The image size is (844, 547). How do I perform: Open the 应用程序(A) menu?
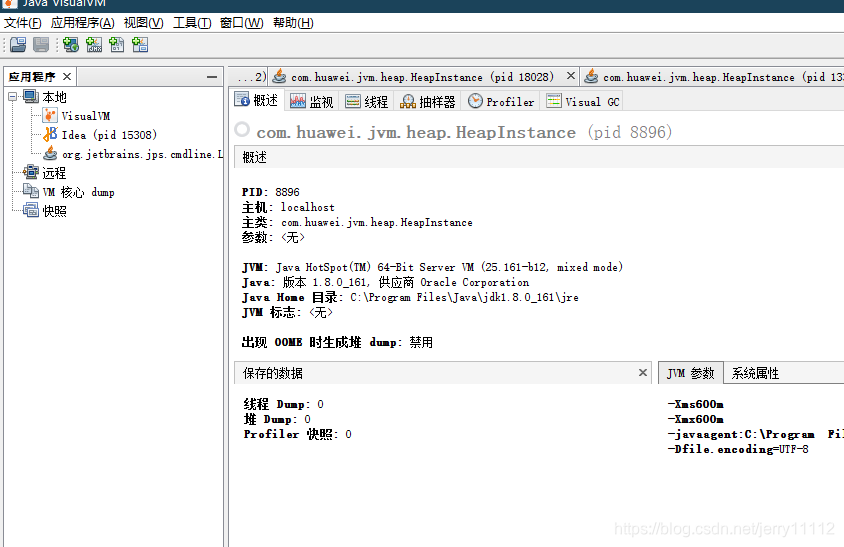82,23
